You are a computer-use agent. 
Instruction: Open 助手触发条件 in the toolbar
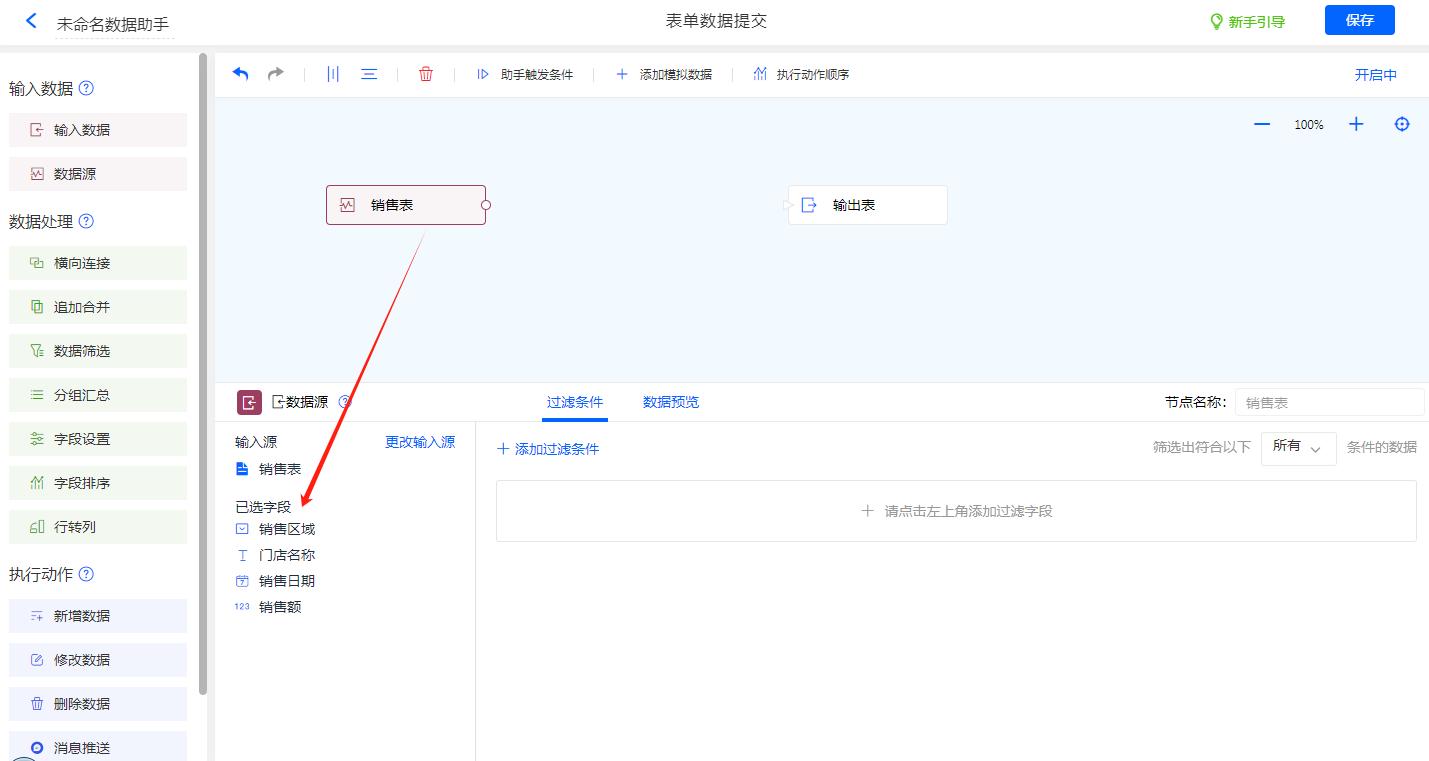525,74
